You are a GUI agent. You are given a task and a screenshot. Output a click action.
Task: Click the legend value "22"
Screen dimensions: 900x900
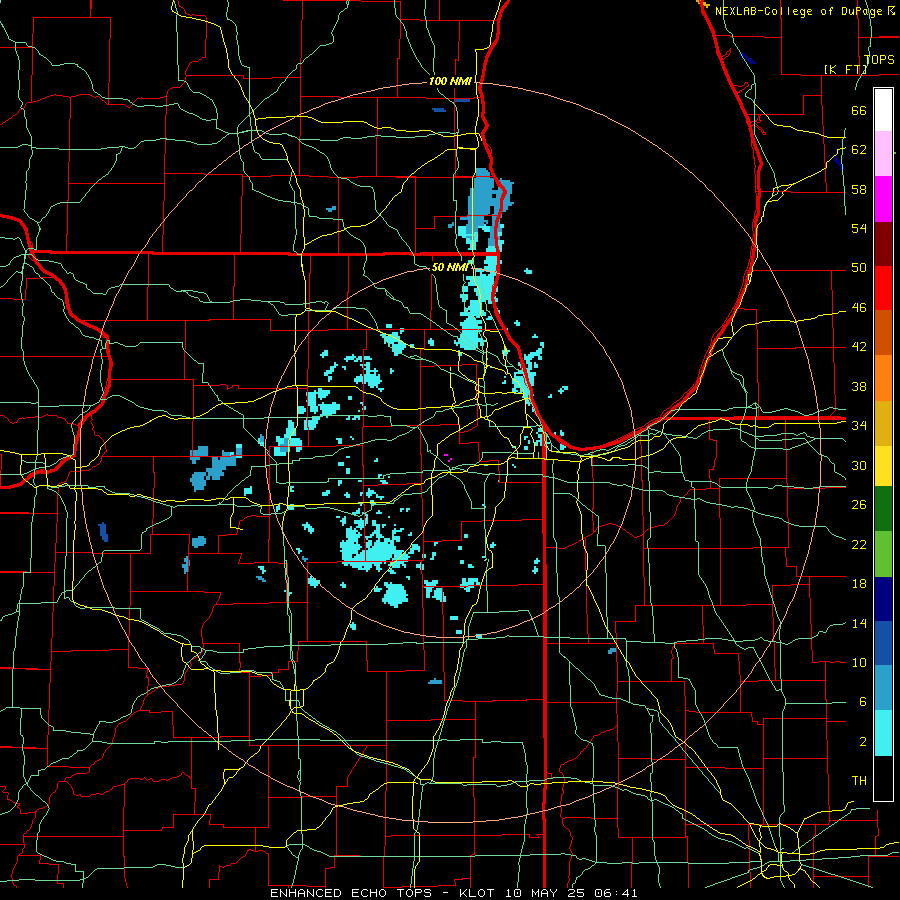(859, 544)
